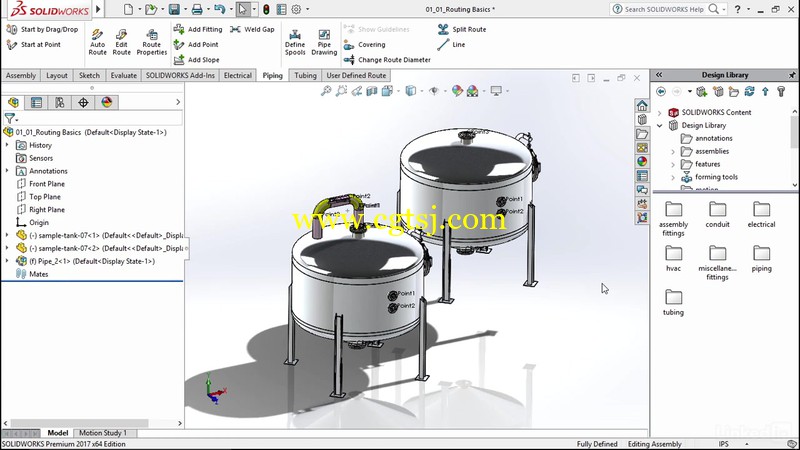Click Weld Gap tool
The image size is (800, 450).
[252, 30]
